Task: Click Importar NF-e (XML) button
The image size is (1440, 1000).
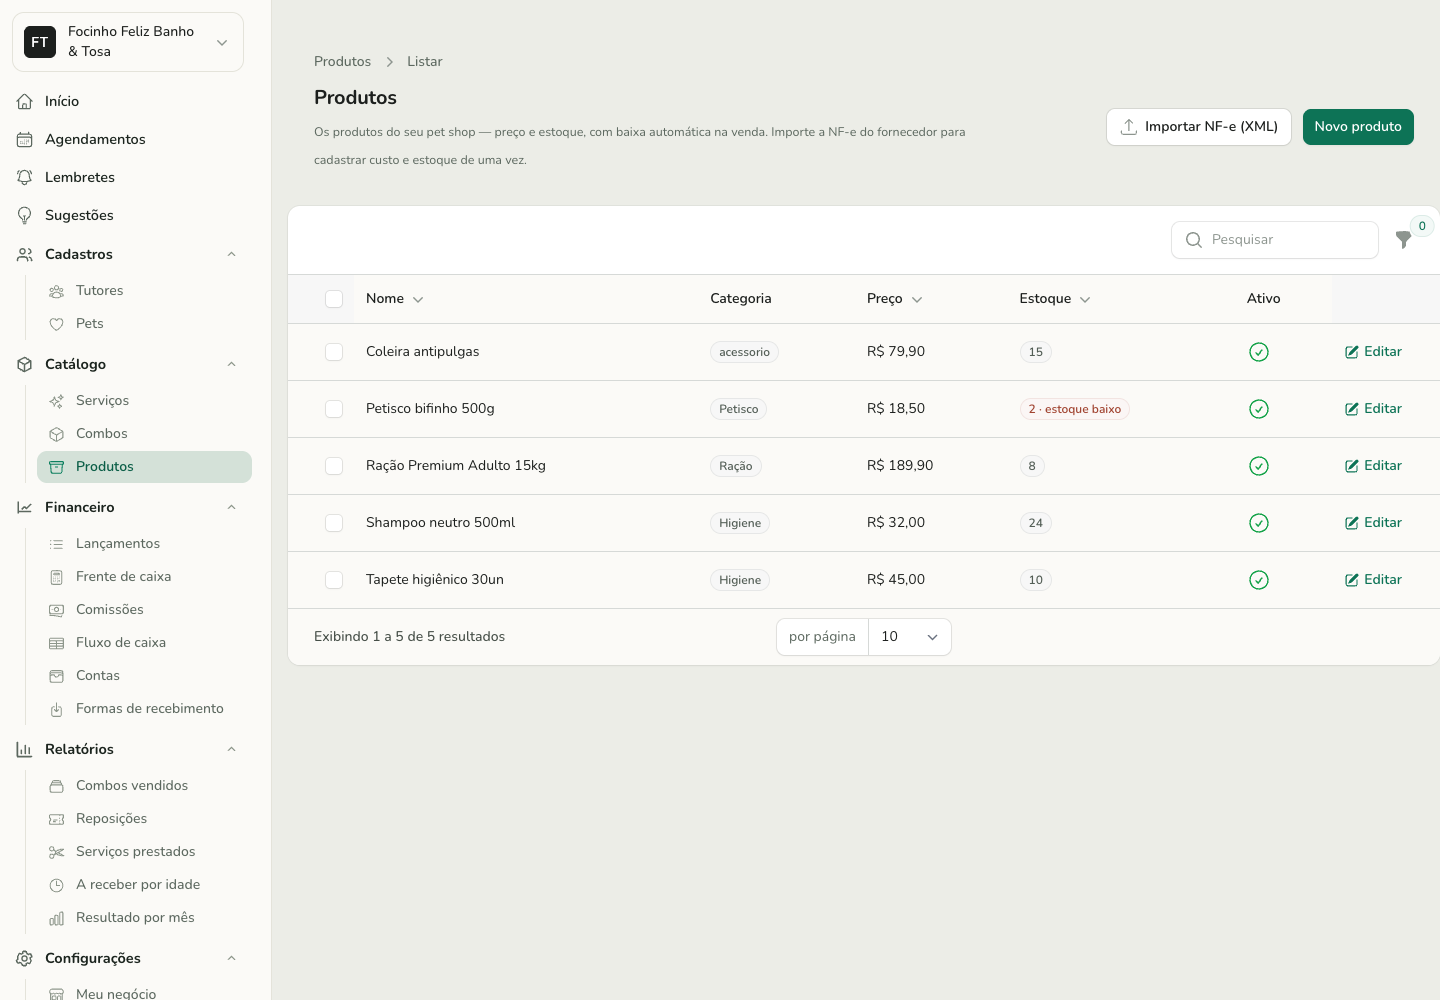Action: [x=1199, y=127]
